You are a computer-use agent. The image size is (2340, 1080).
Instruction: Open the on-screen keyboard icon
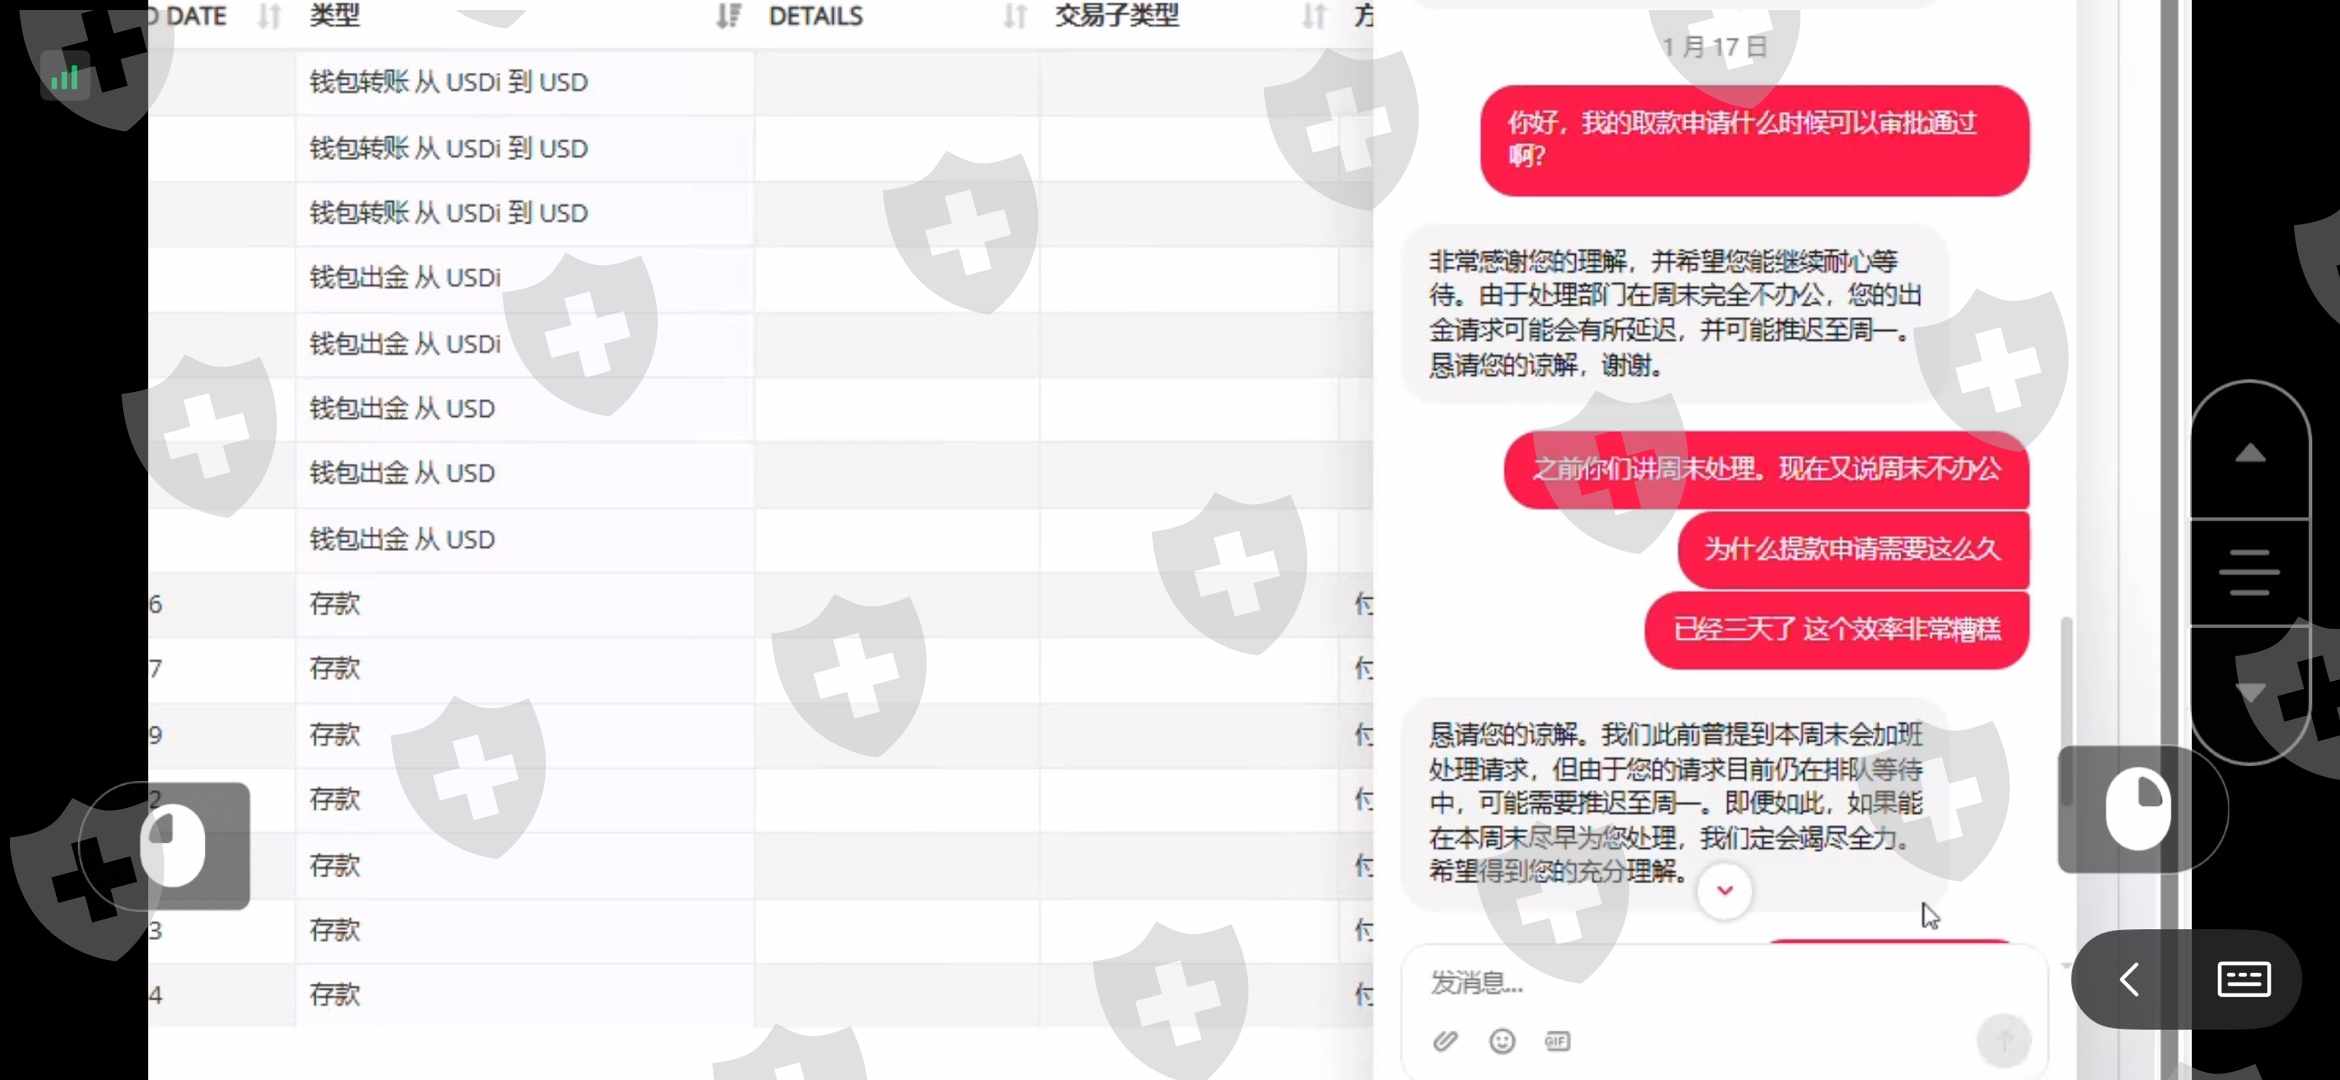(2243, 979)
